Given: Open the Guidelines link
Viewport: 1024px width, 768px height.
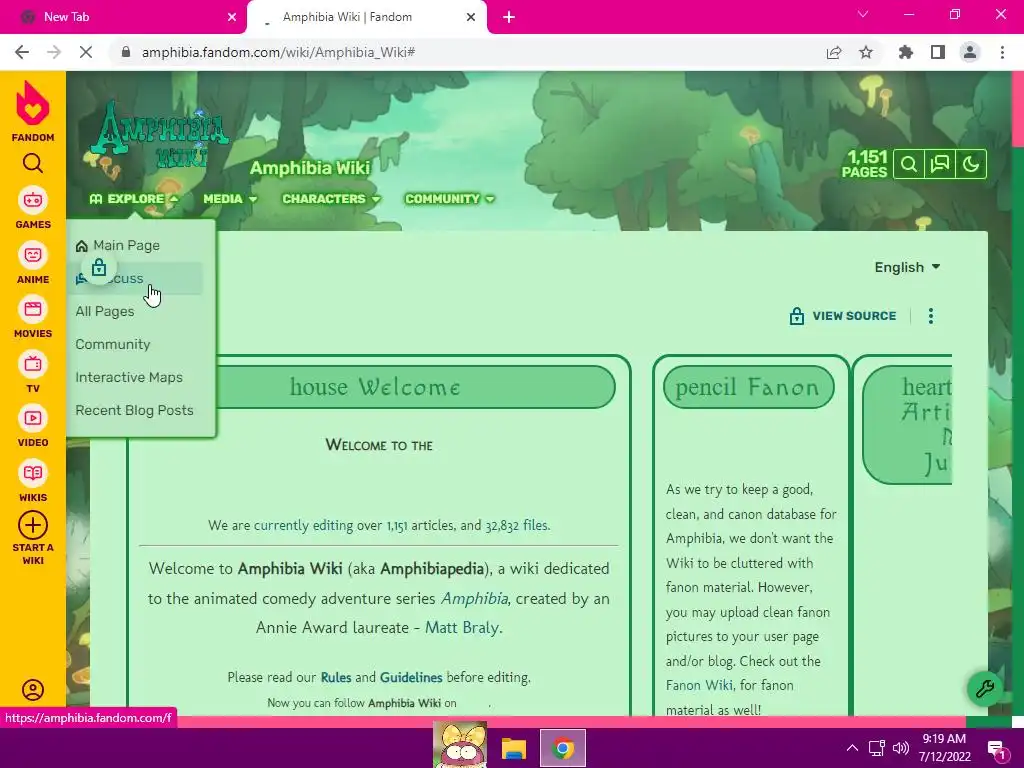Looking at the screenshot, I should click(x=411, y=677).
